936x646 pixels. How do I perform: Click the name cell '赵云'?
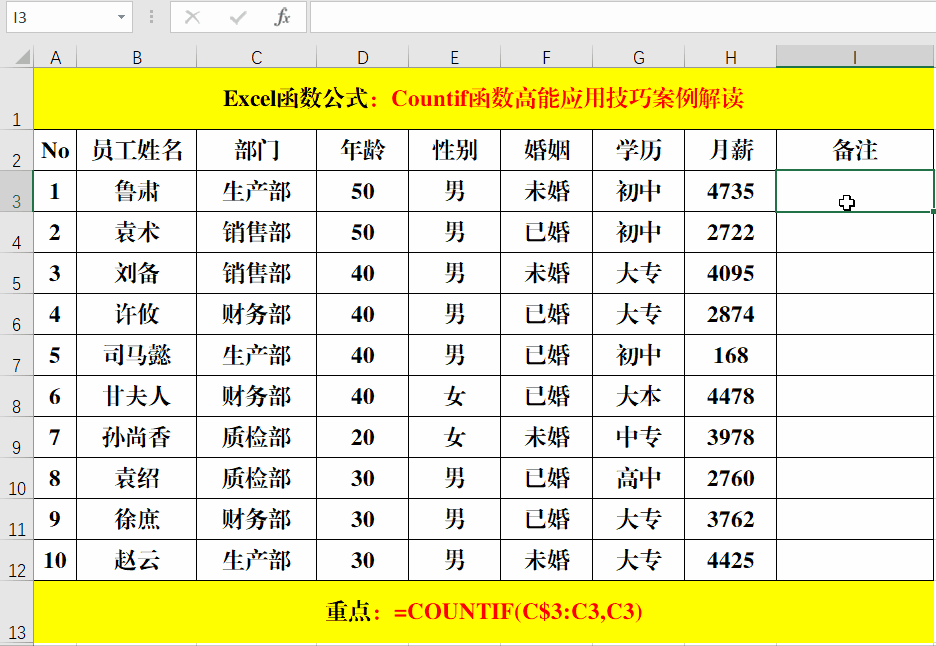(x=137, y=560)
